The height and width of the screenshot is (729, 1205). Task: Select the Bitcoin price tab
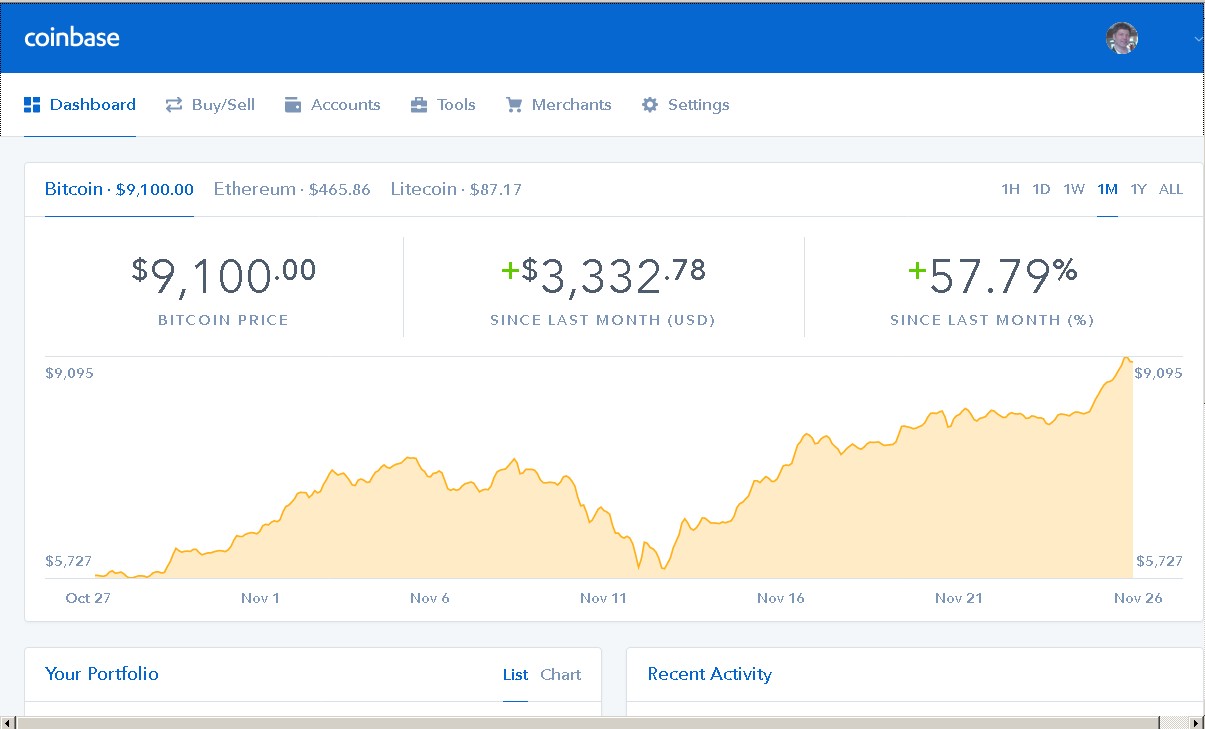pyautogui.click(x=119, y=189)
